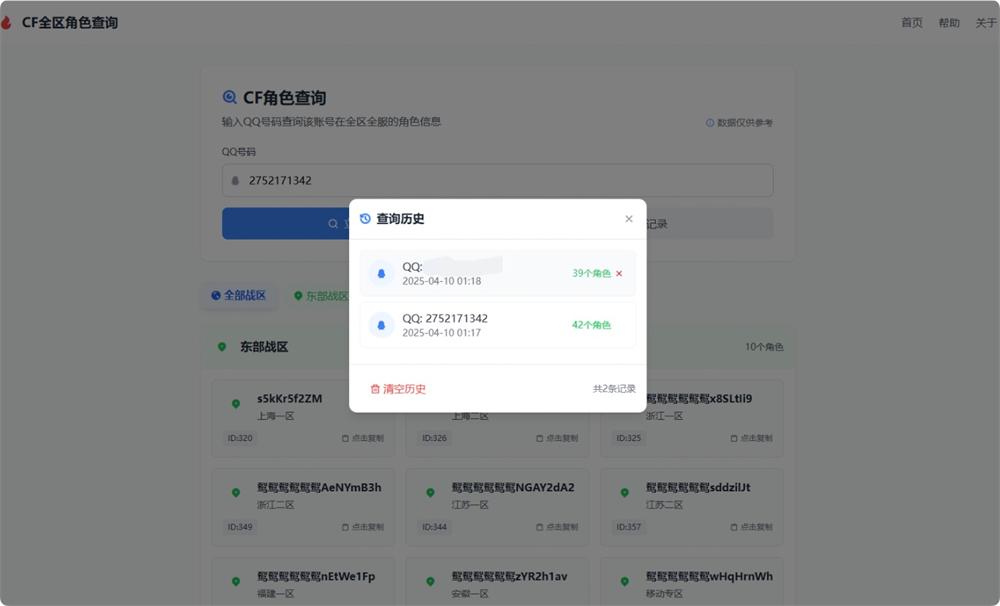Delete the 39个角色 history entry
This screenshot has width=1000, height=606.
pos(619,273)
